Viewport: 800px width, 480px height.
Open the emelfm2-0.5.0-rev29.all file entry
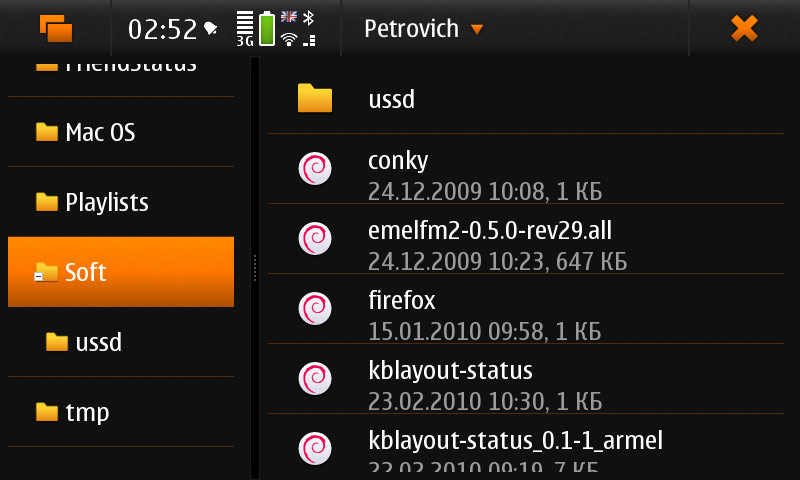point(490,232)
